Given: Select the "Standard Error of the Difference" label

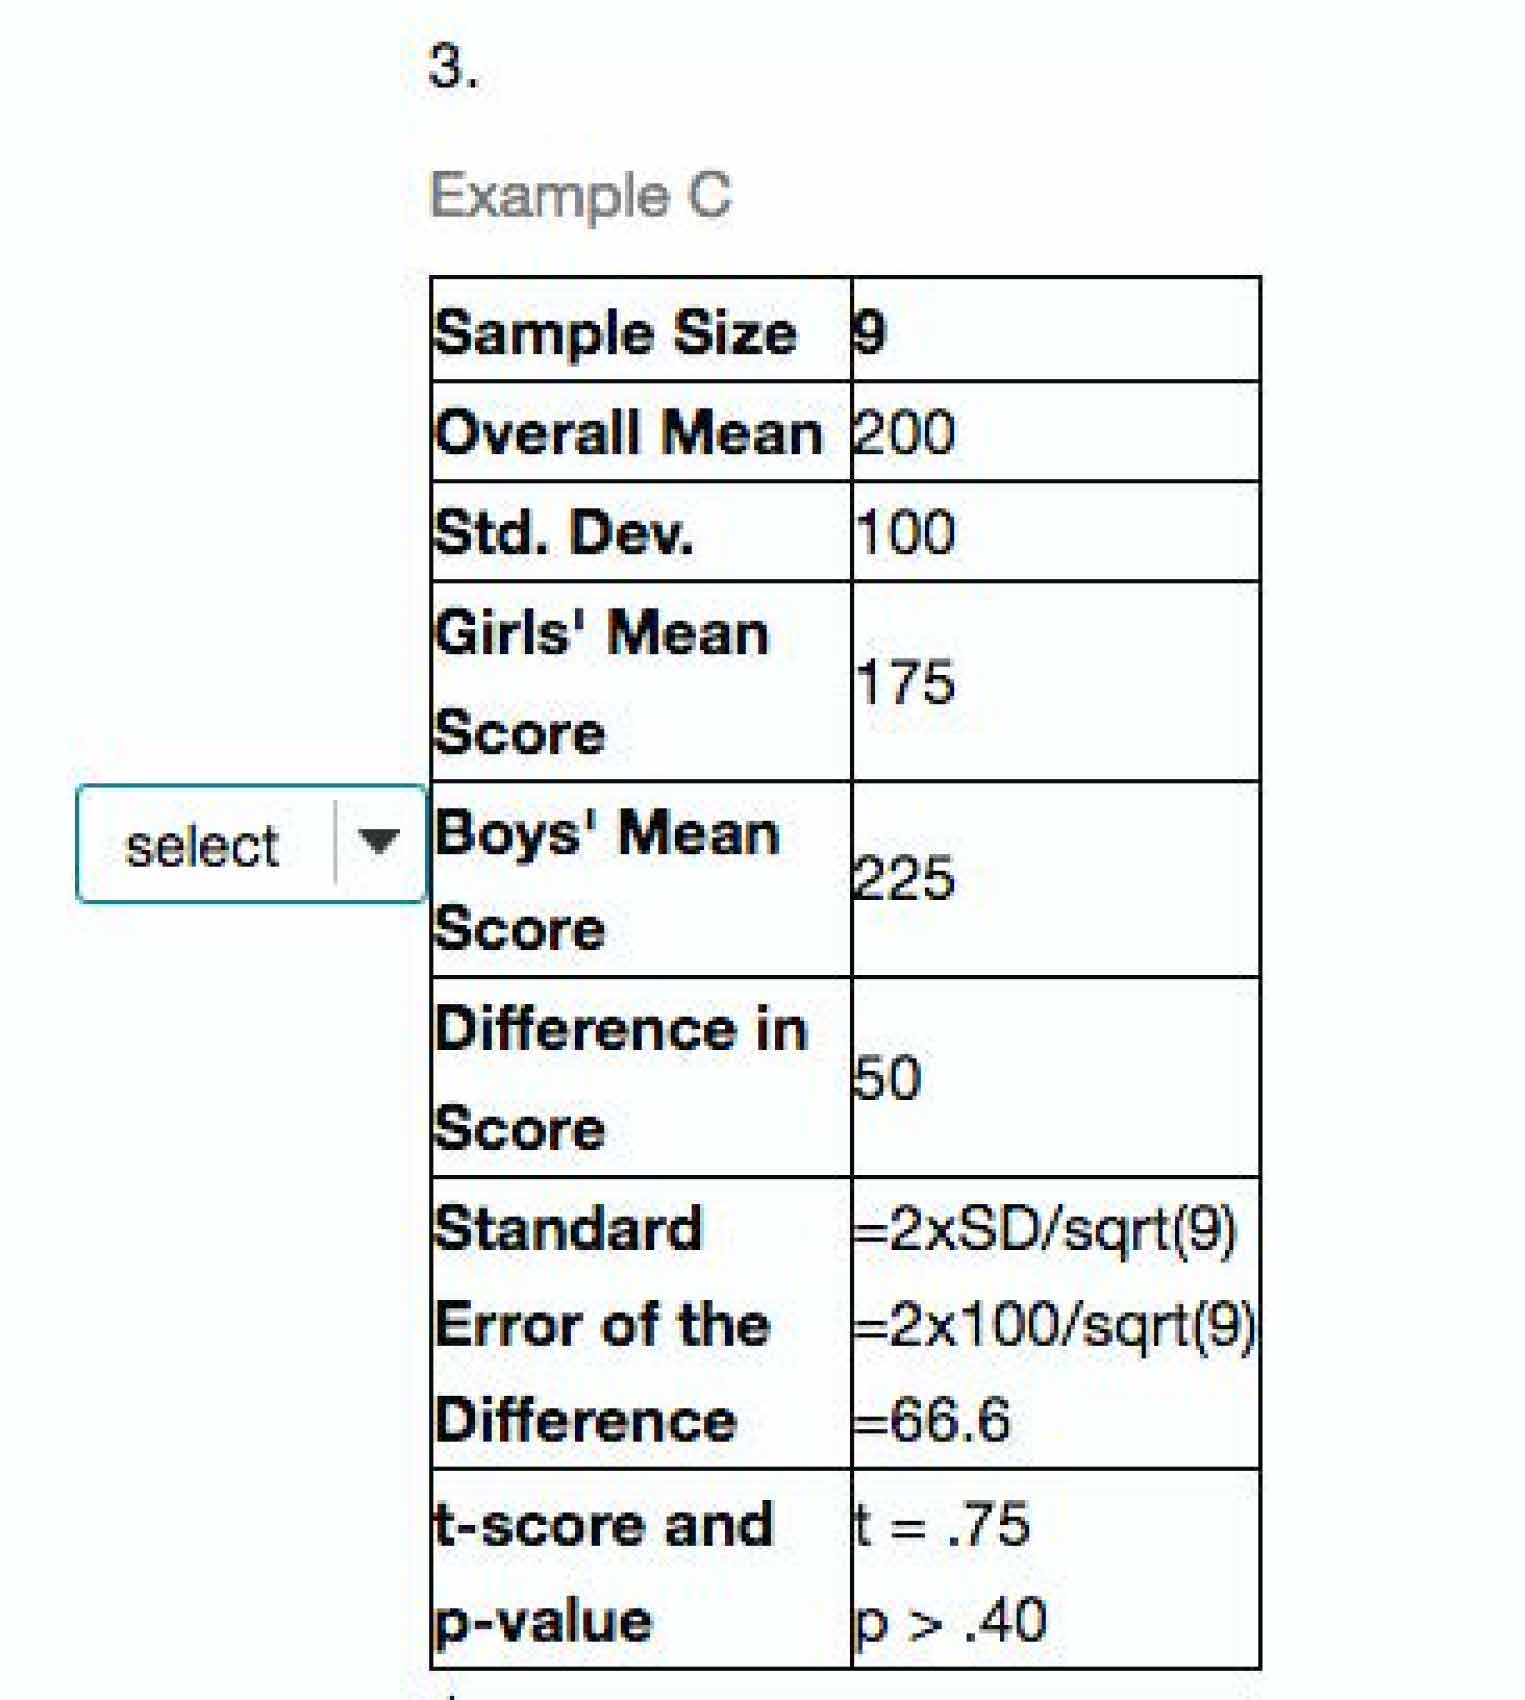Looking at the screenshot, I should click(x=602, y=1324).
